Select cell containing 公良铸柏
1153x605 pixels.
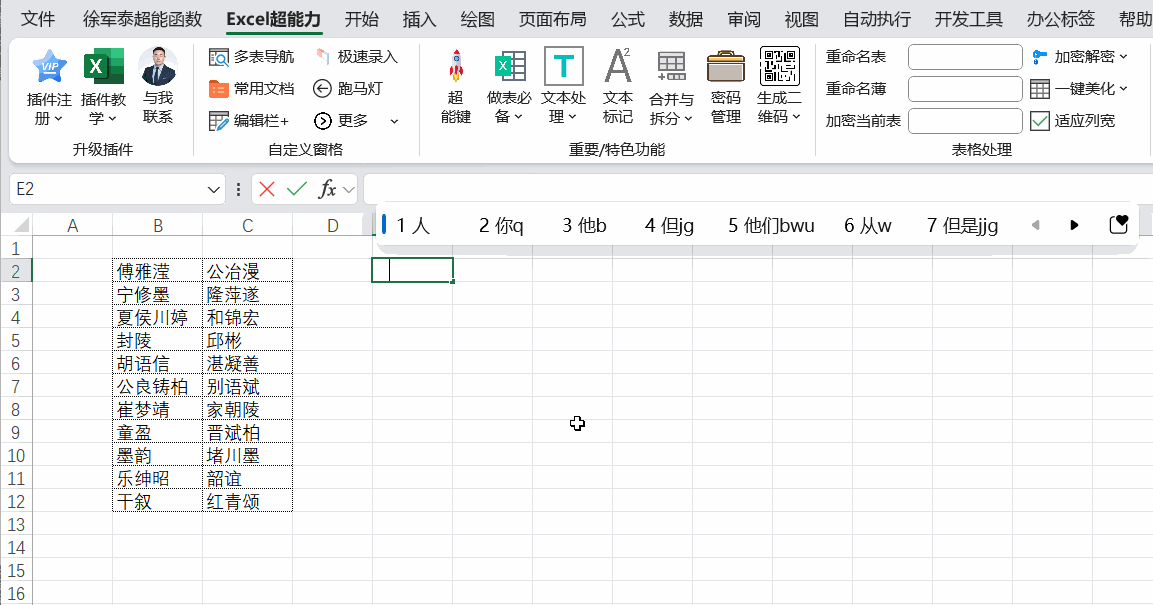(x=157, y=387)
